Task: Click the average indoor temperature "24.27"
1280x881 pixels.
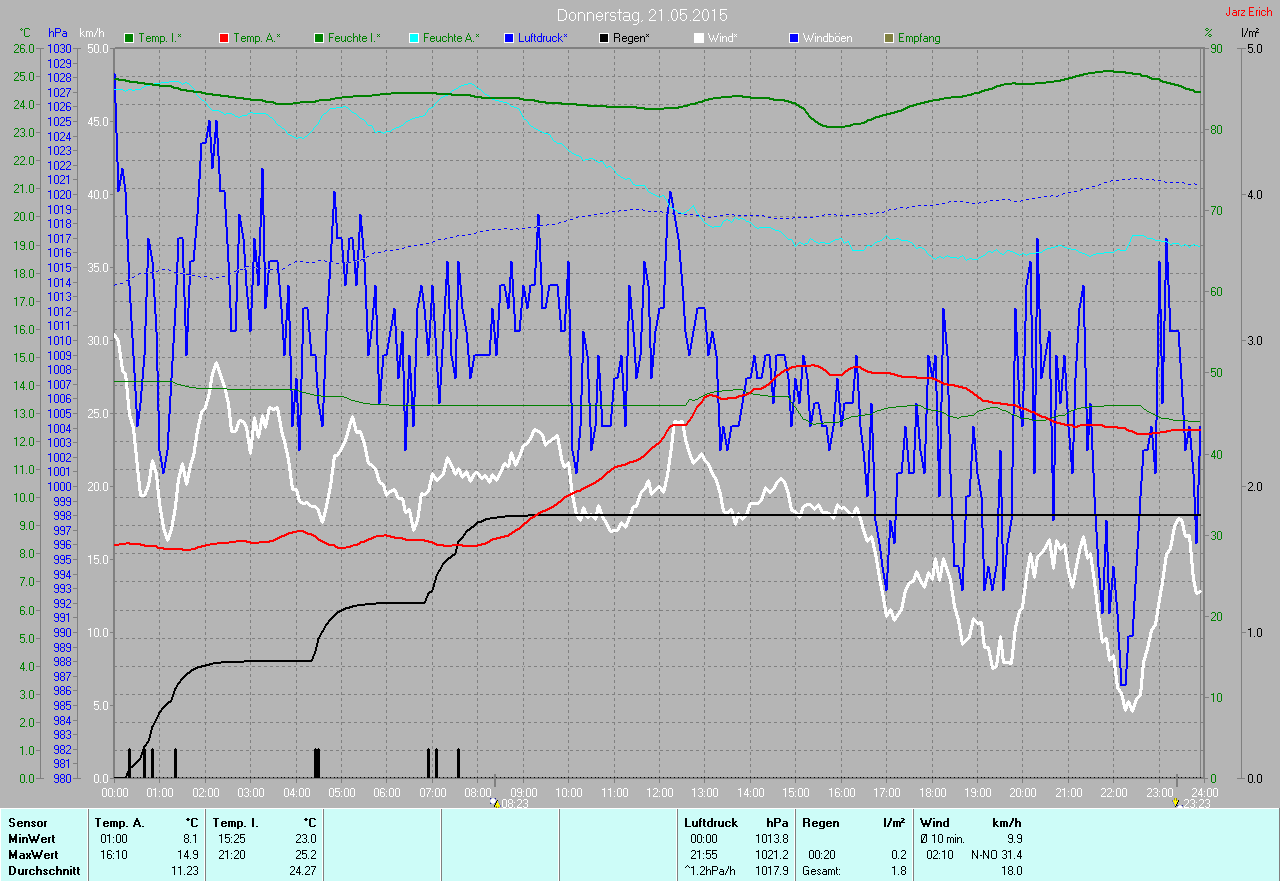Action: tap(302, 870)
